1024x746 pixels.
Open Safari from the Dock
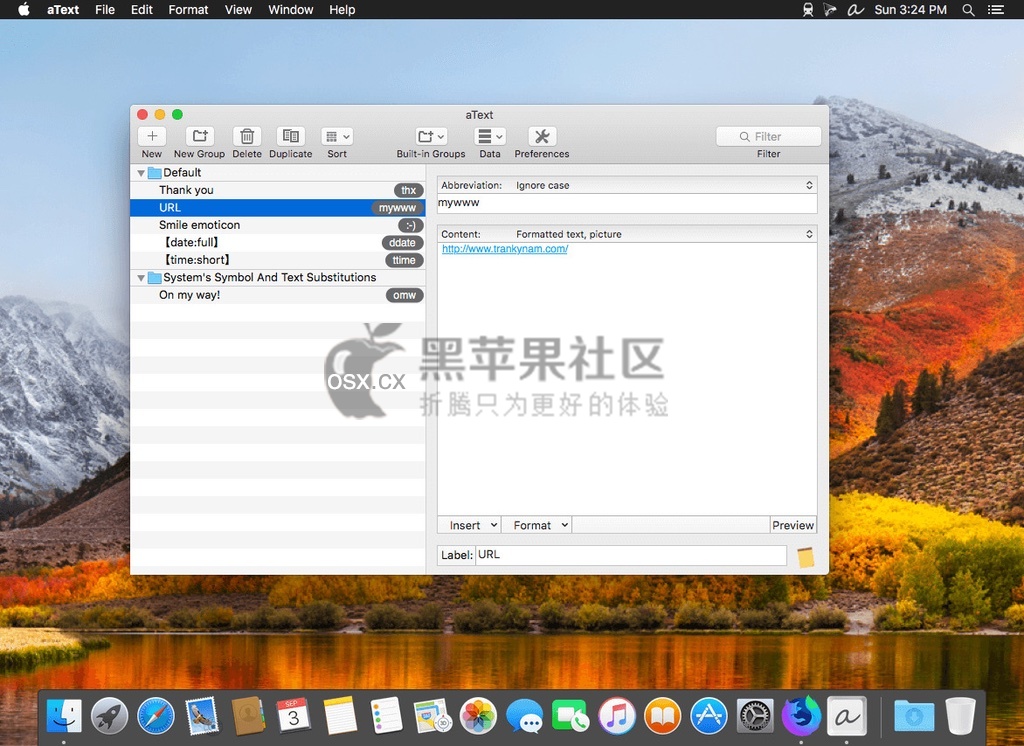coord(156,716)
